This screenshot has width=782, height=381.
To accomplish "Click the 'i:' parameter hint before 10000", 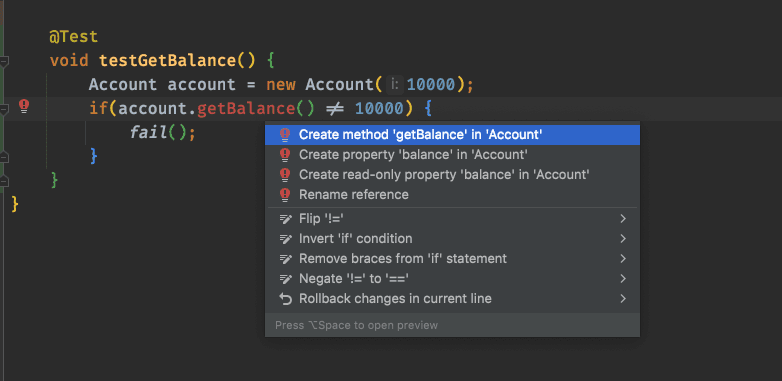I will 394,85.
